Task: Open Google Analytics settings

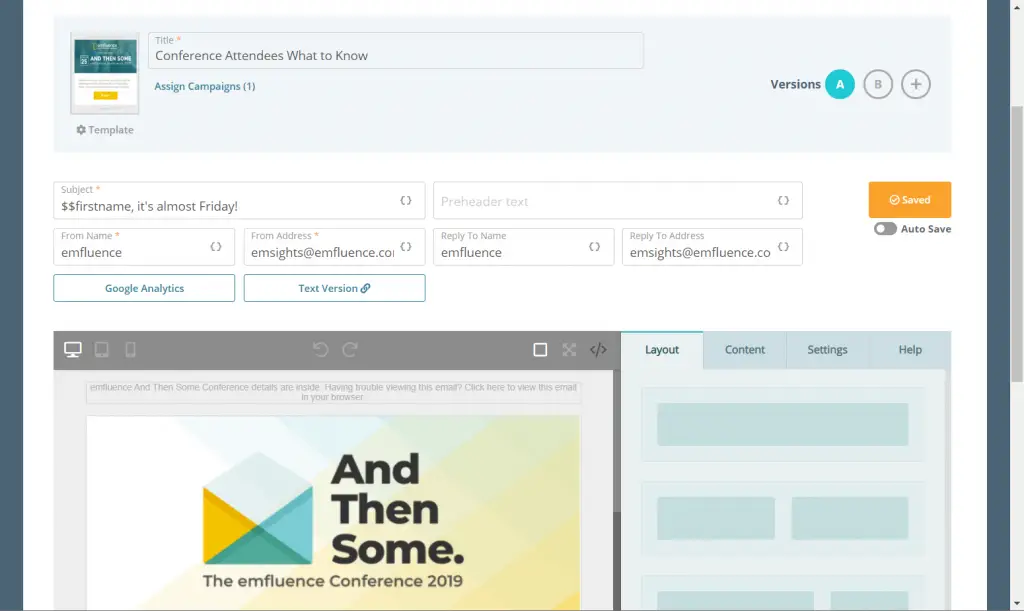Action: (x=144, y=288)
